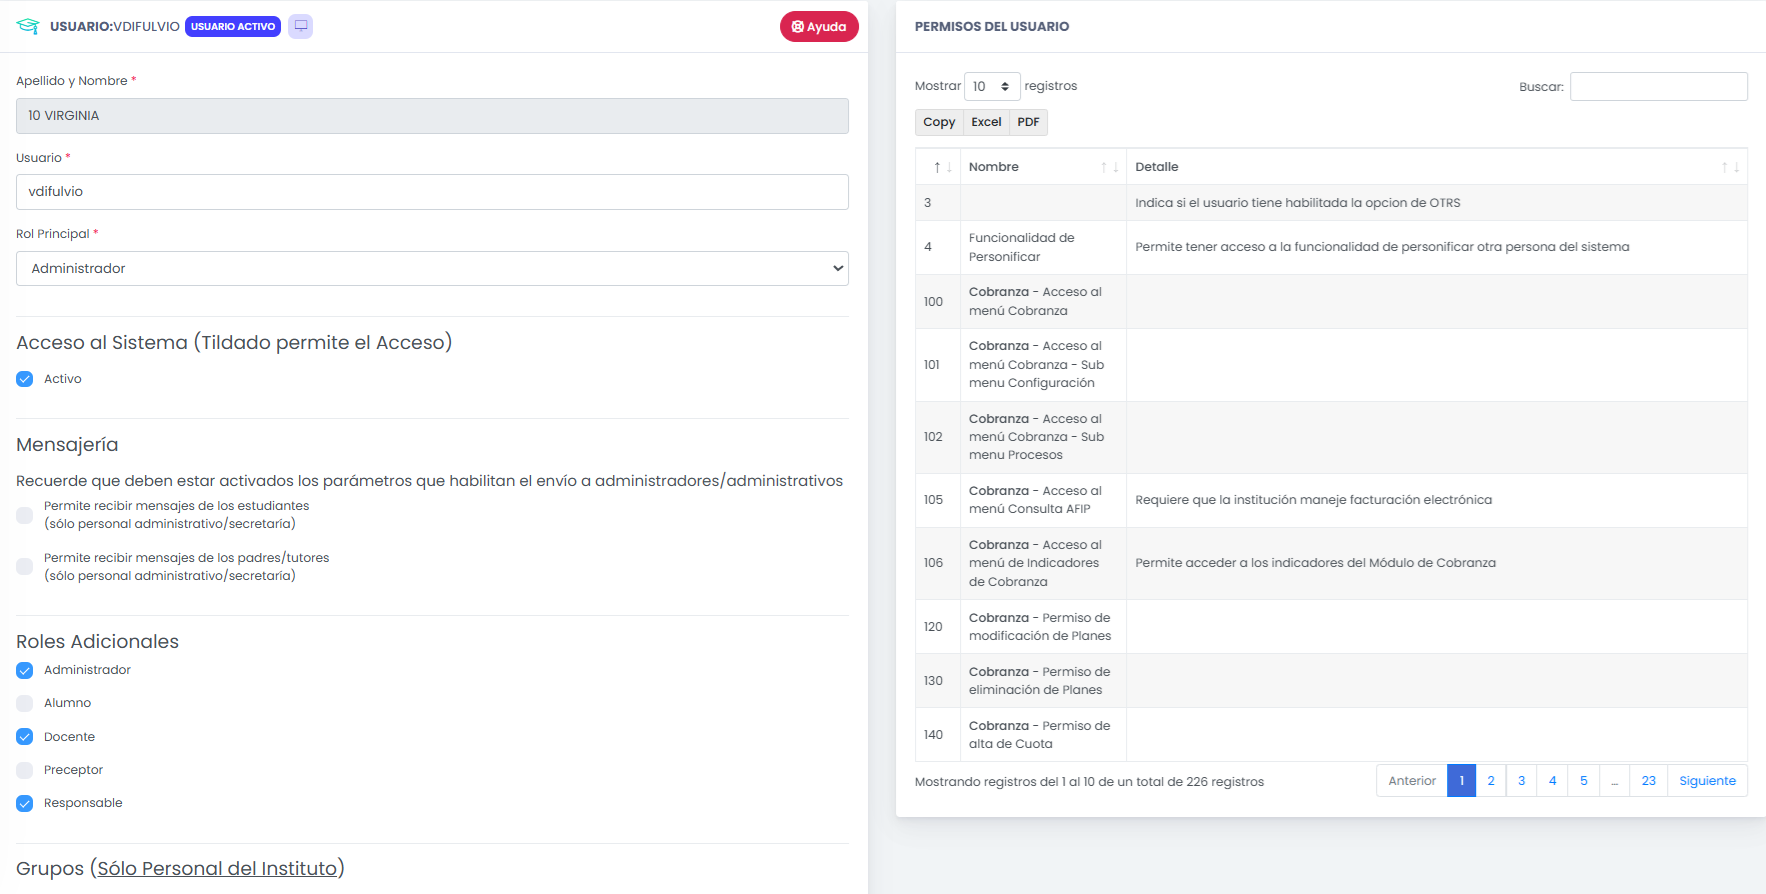Go to page 4 of permissions
The height and width of the screenshot is (894, 1766).
coord(1553,781)
